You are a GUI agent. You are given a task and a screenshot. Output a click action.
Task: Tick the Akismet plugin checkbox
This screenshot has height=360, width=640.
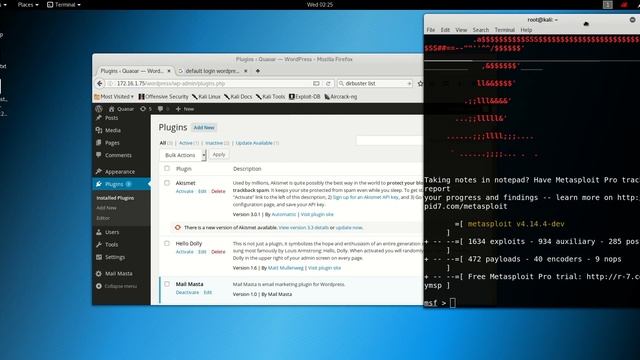click(x=167, y=183)
